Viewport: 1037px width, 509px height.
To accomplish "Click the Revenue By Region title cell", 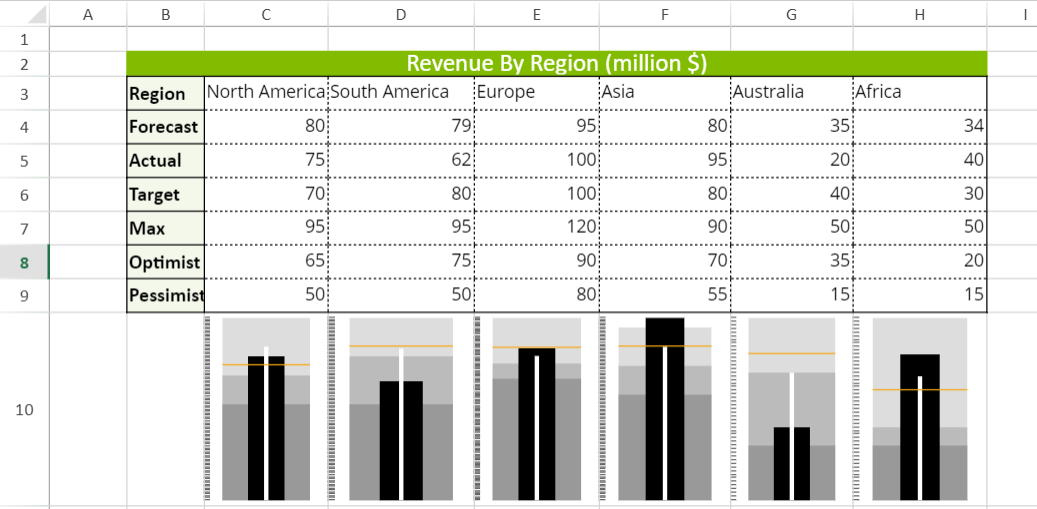I will [x=556, y=63].
